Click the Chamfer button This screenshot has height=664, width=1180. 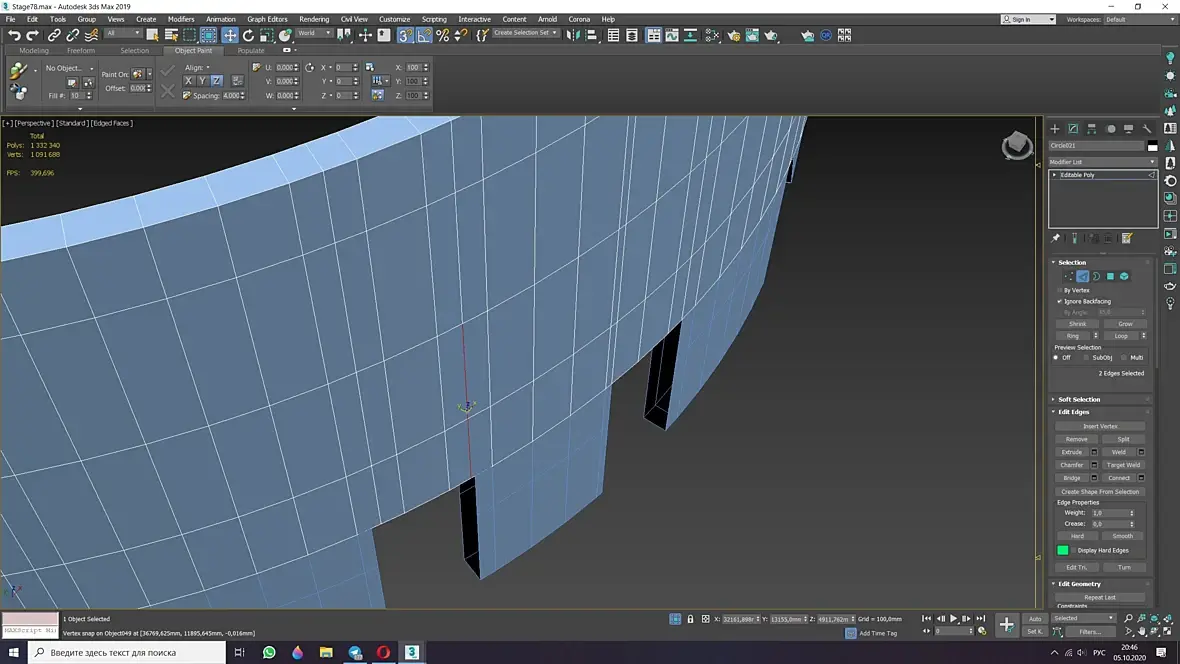[x=1071, y=465]
